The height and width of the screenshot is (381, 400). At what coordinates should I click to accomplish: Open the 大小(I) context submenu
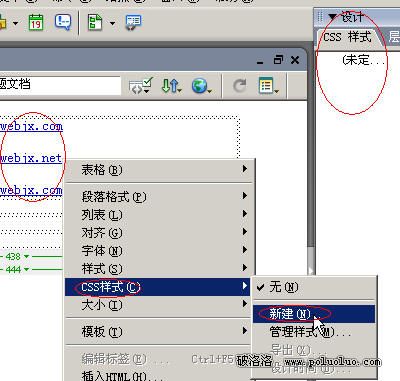pyautogui.click(x=159, y=305)
